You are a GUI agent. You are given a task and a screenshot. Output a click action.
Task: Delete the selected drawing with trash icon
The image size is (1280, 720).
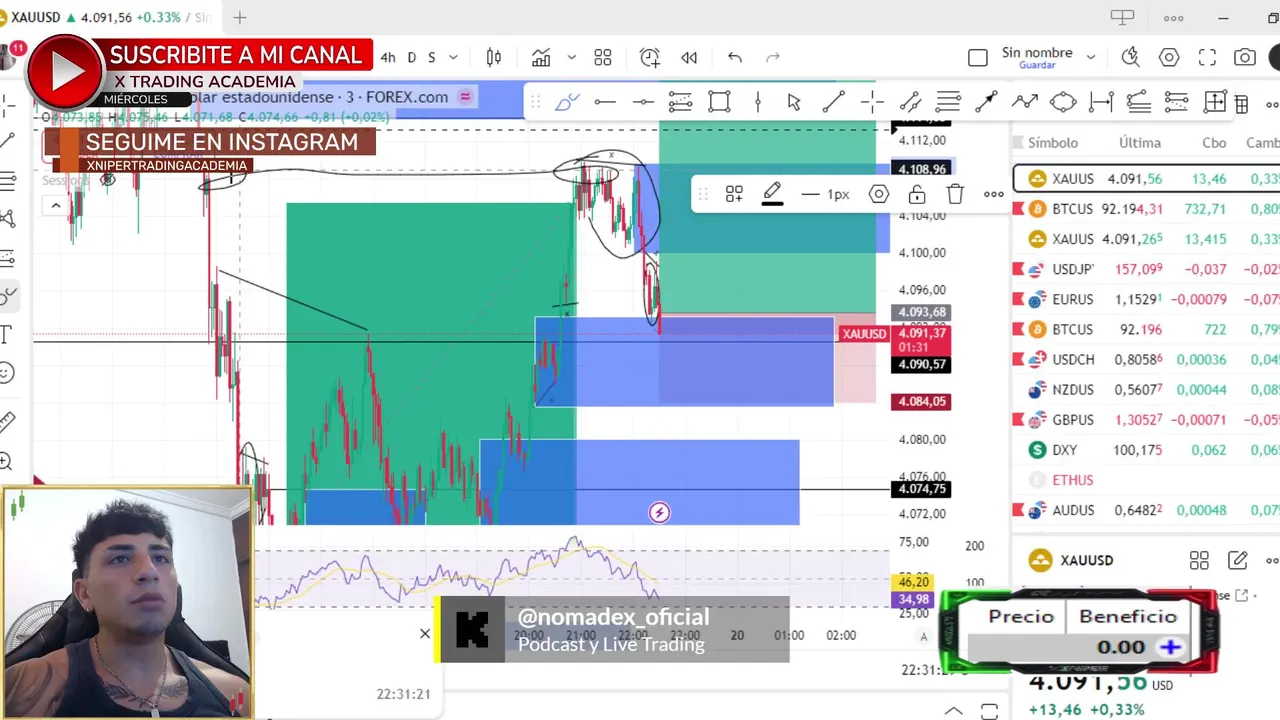click(x=955, y=195)
